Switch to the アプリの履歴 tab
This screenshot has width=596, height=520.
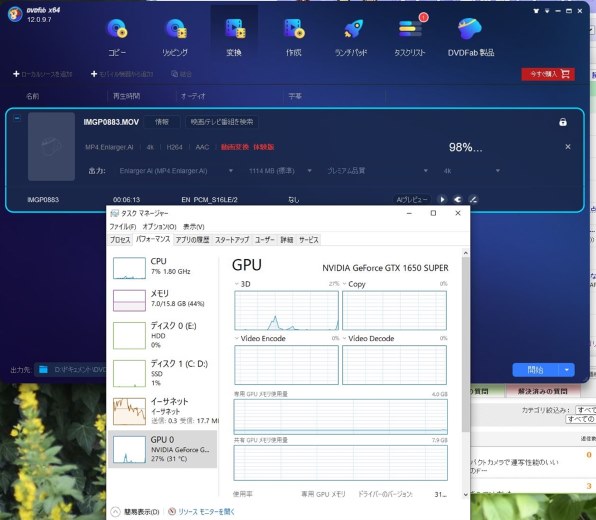pyautogui.click(x=192, y=240)
